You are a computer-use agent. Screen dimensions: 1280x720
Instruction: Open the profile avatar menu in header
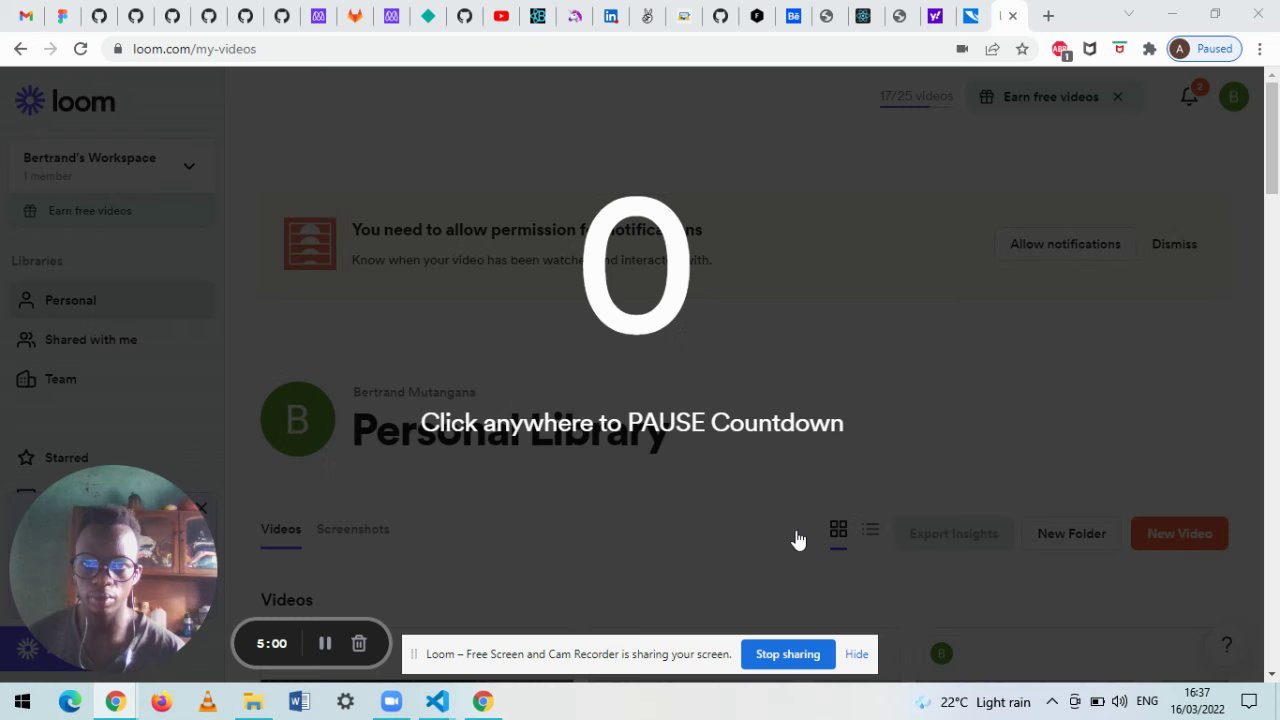1234,97
